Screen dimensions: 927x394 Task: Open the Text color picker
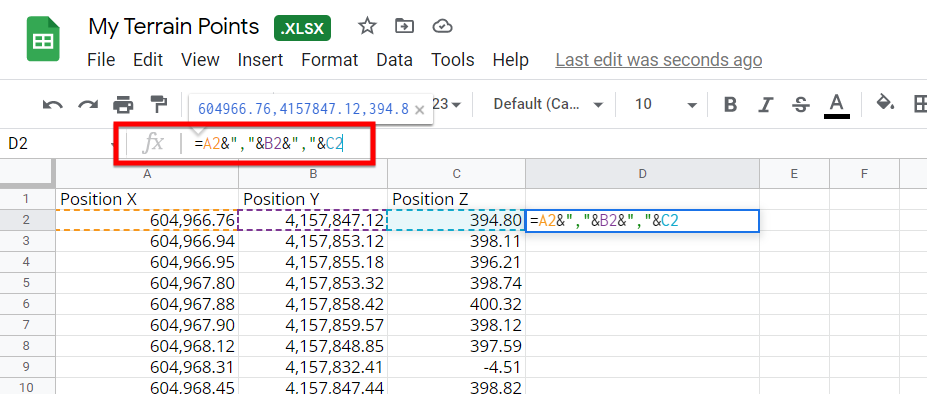click(837, 106)
